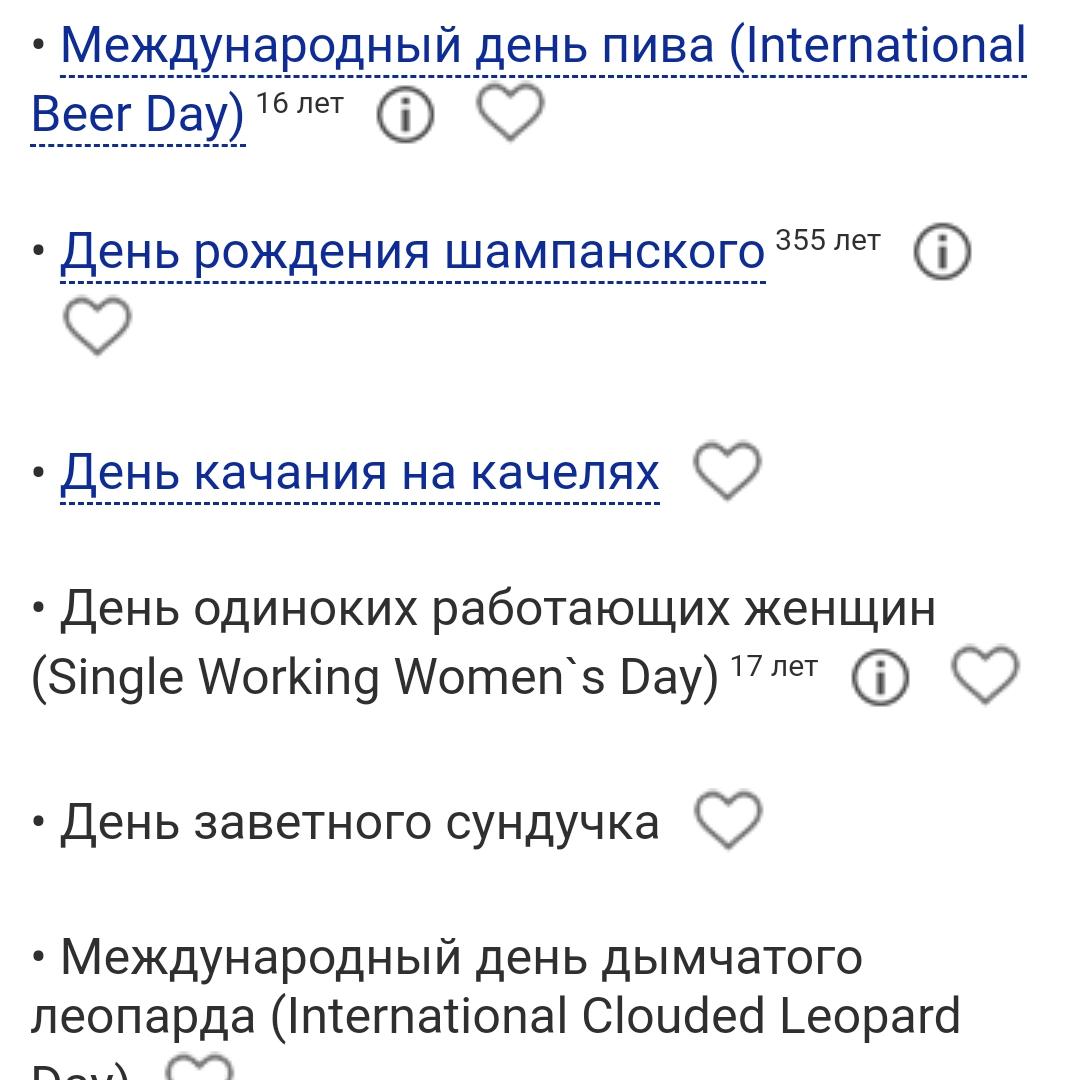1080x1080 pixels.
Task: Select День одиноких работающих женщин text
Action: [498, 610]
